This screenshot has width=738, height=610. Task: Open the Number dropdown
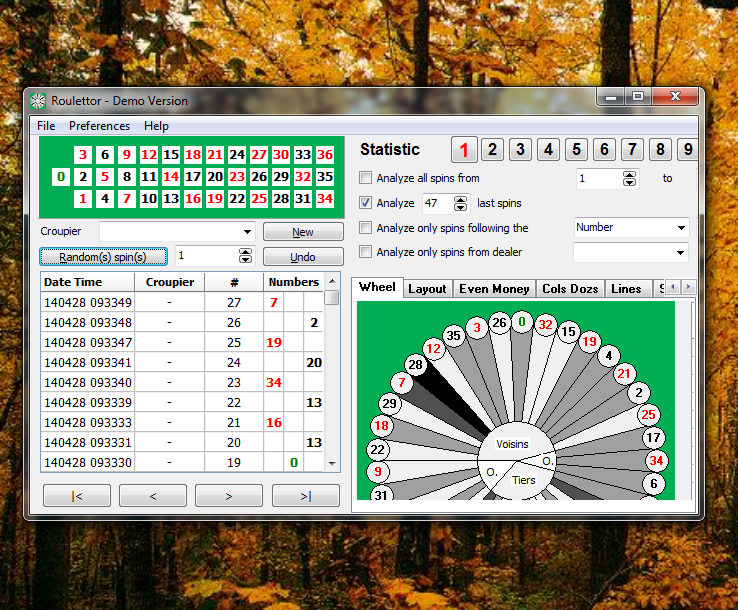click(x=681, y=228)
